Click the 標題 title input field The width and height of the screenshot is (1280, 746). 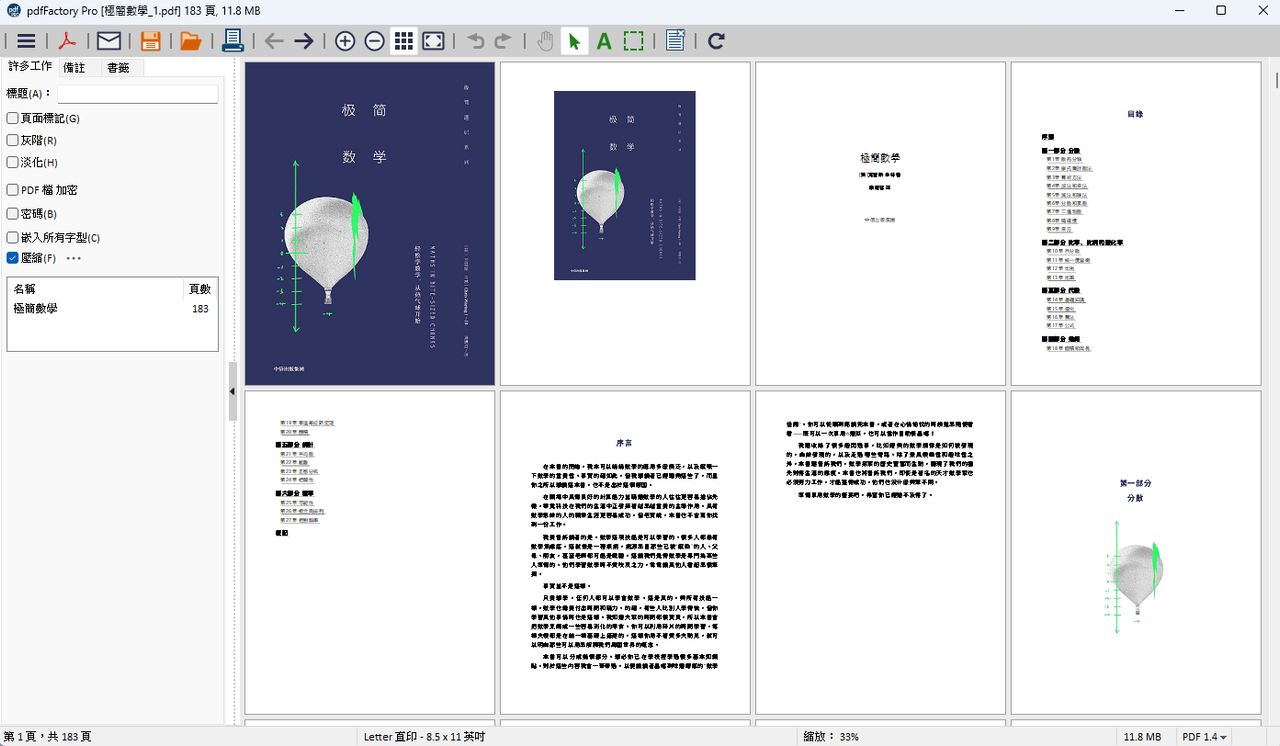tap(138, 94)
